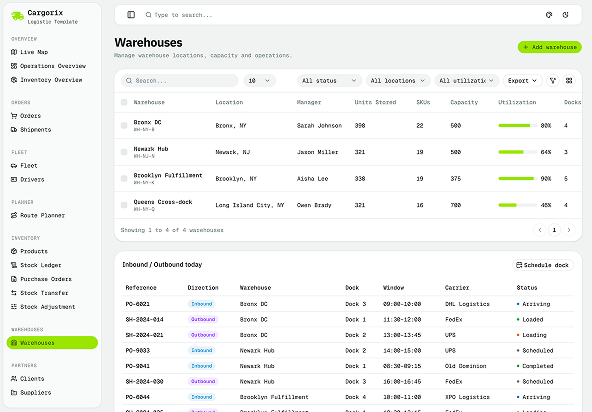
Task: Click reference SH-2024-014
Action: point(144,319)
